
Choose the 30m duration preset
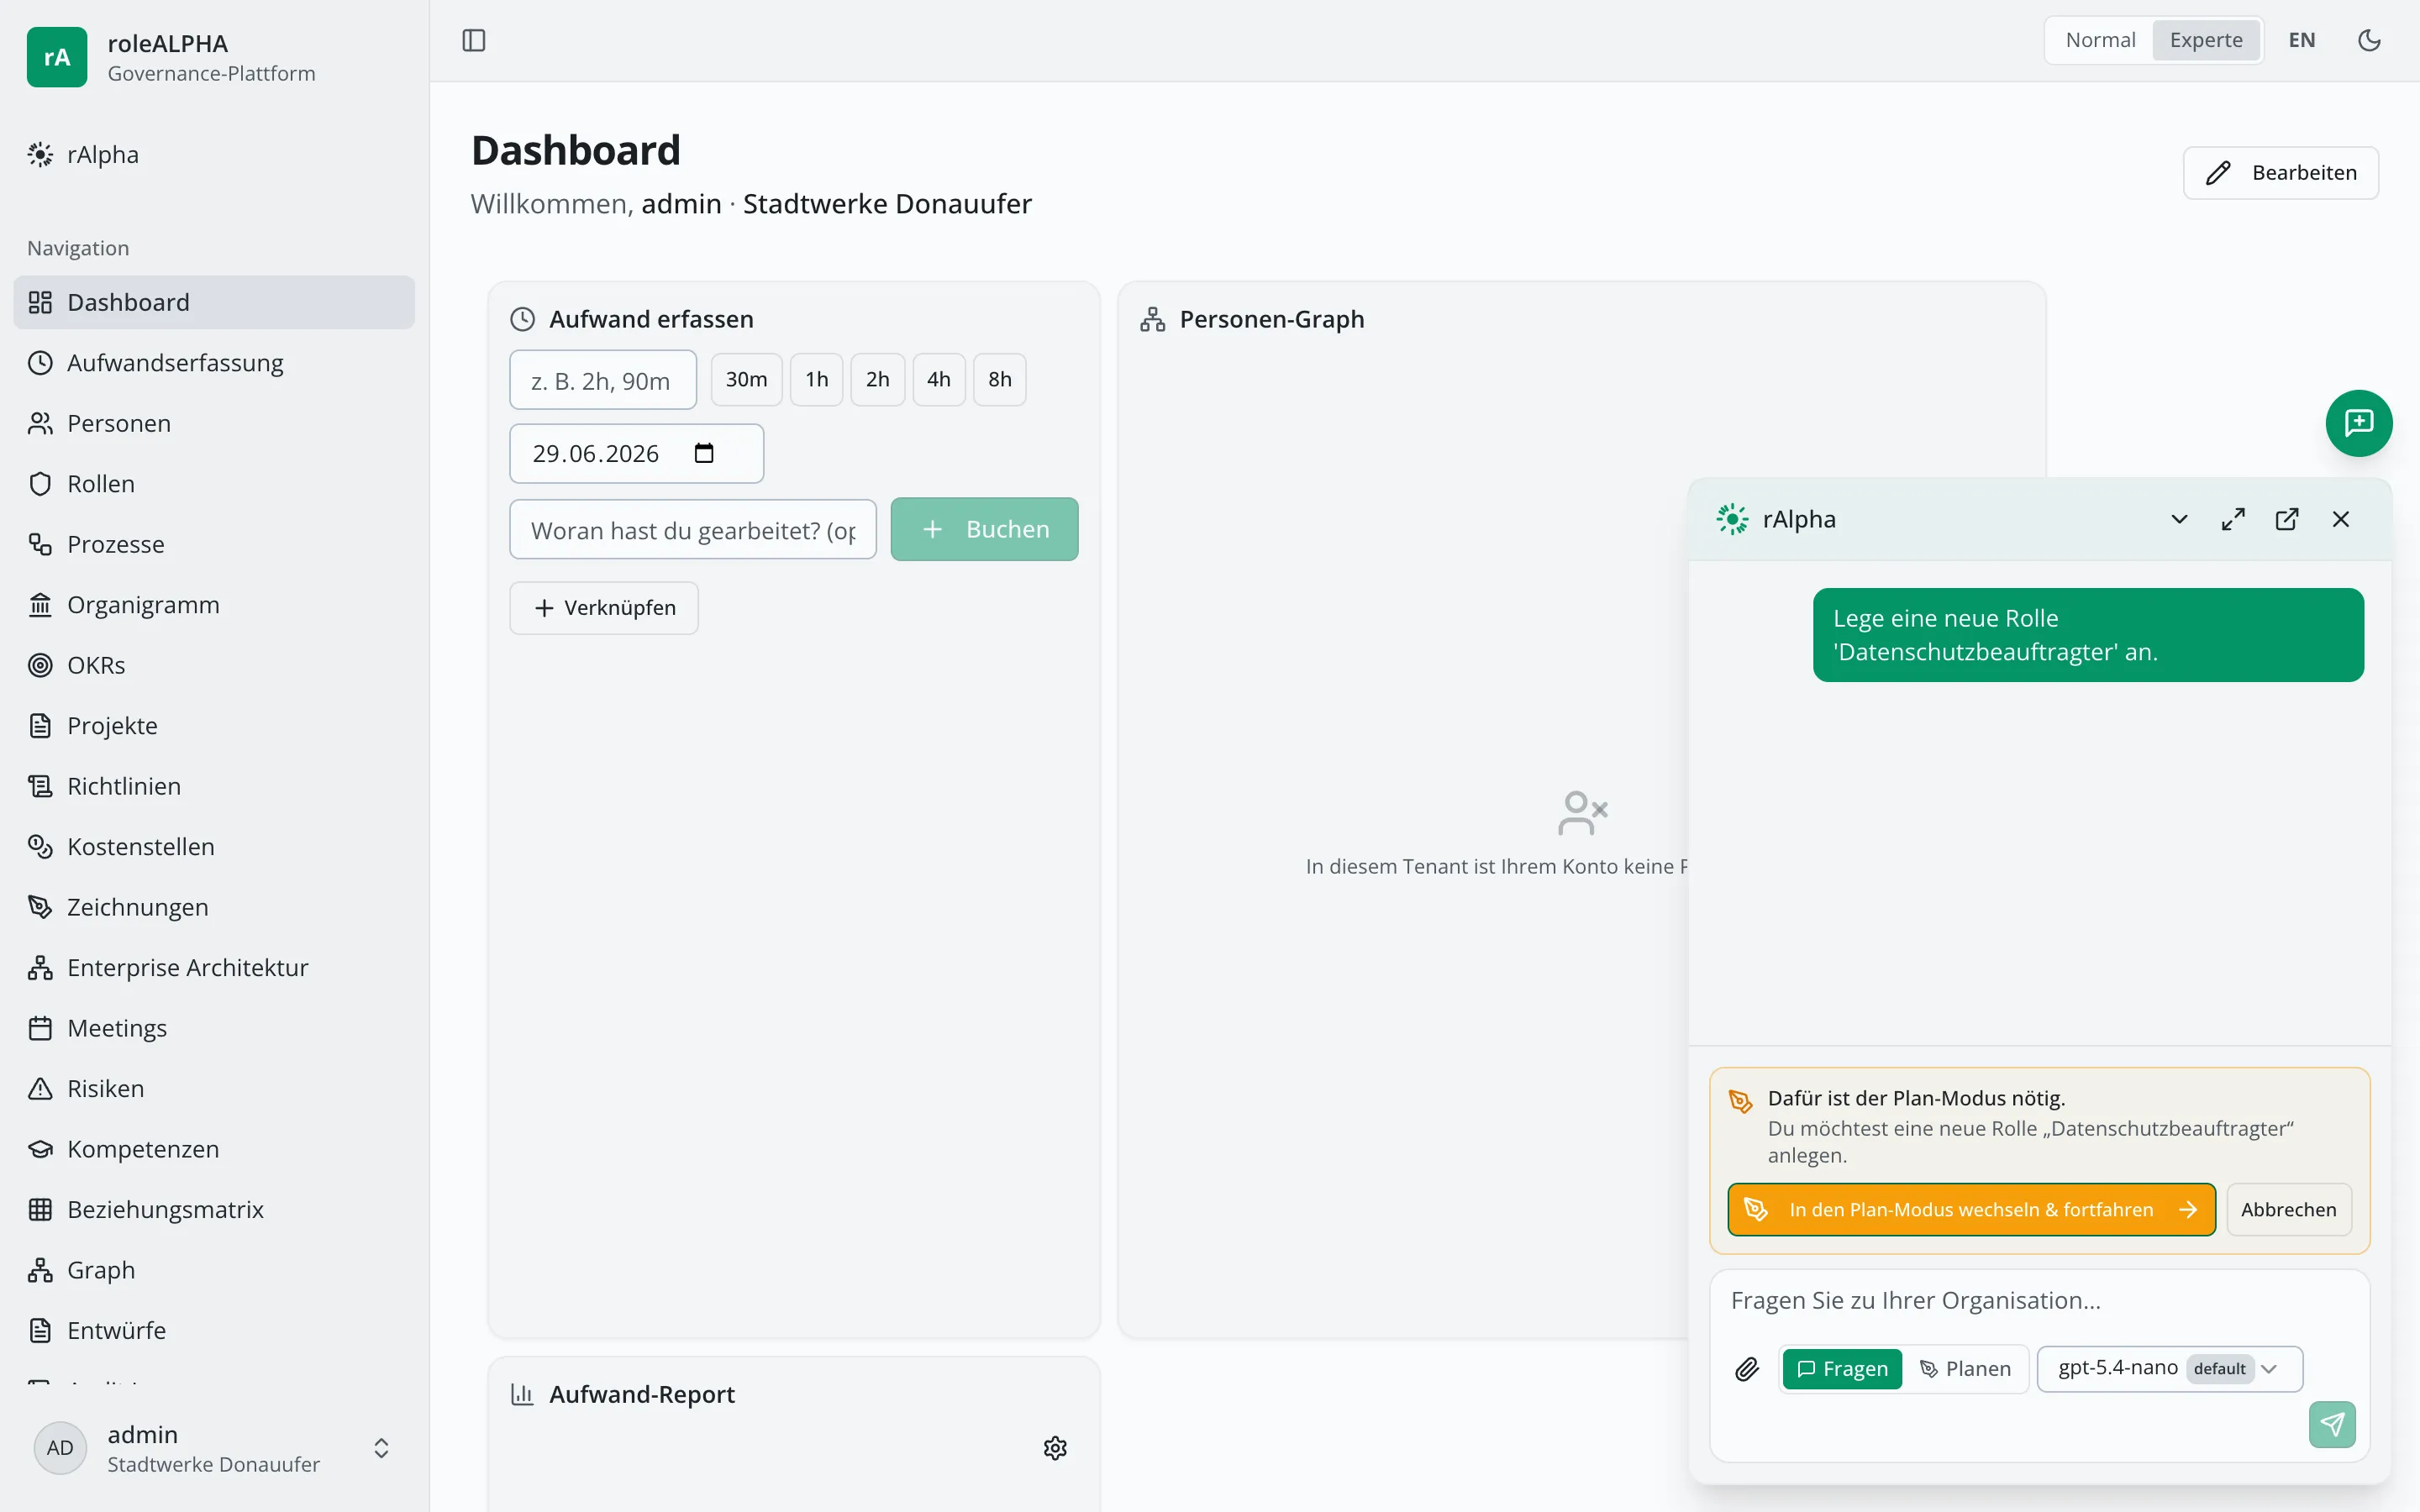click(746, 380)
